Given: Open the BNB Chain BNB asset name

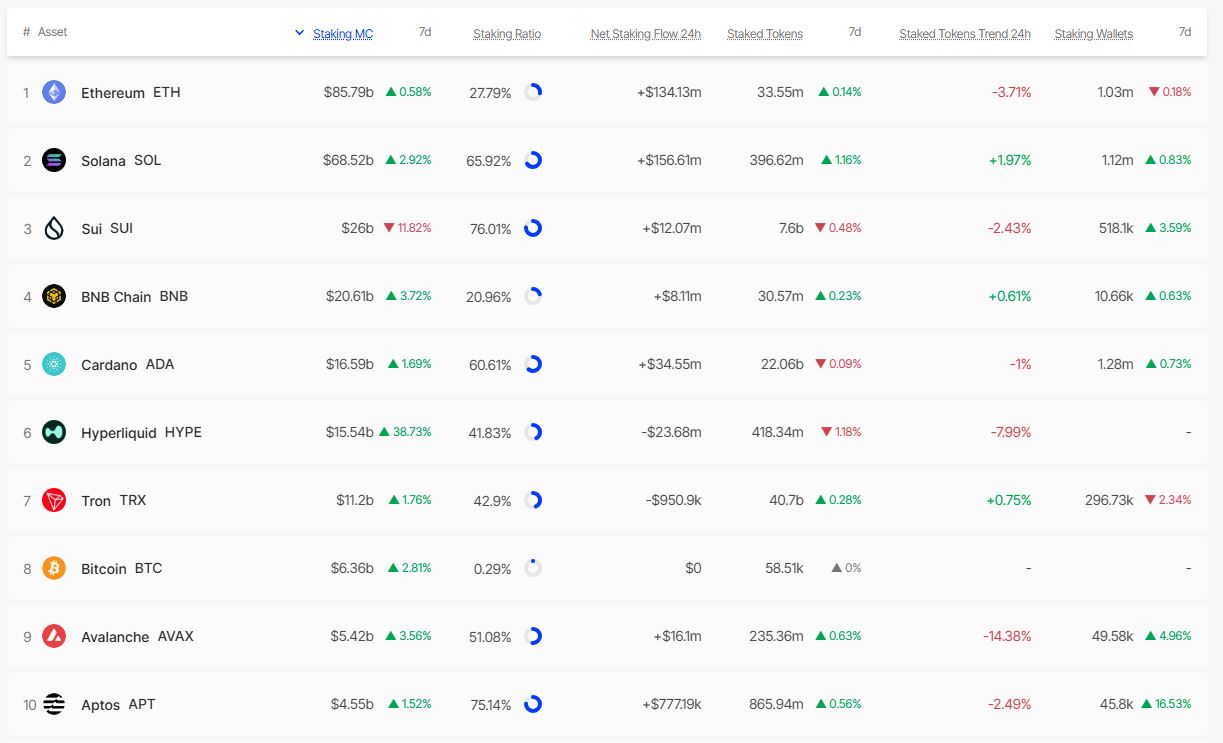Looking at the screenshot, I should (x=134, y=296).
